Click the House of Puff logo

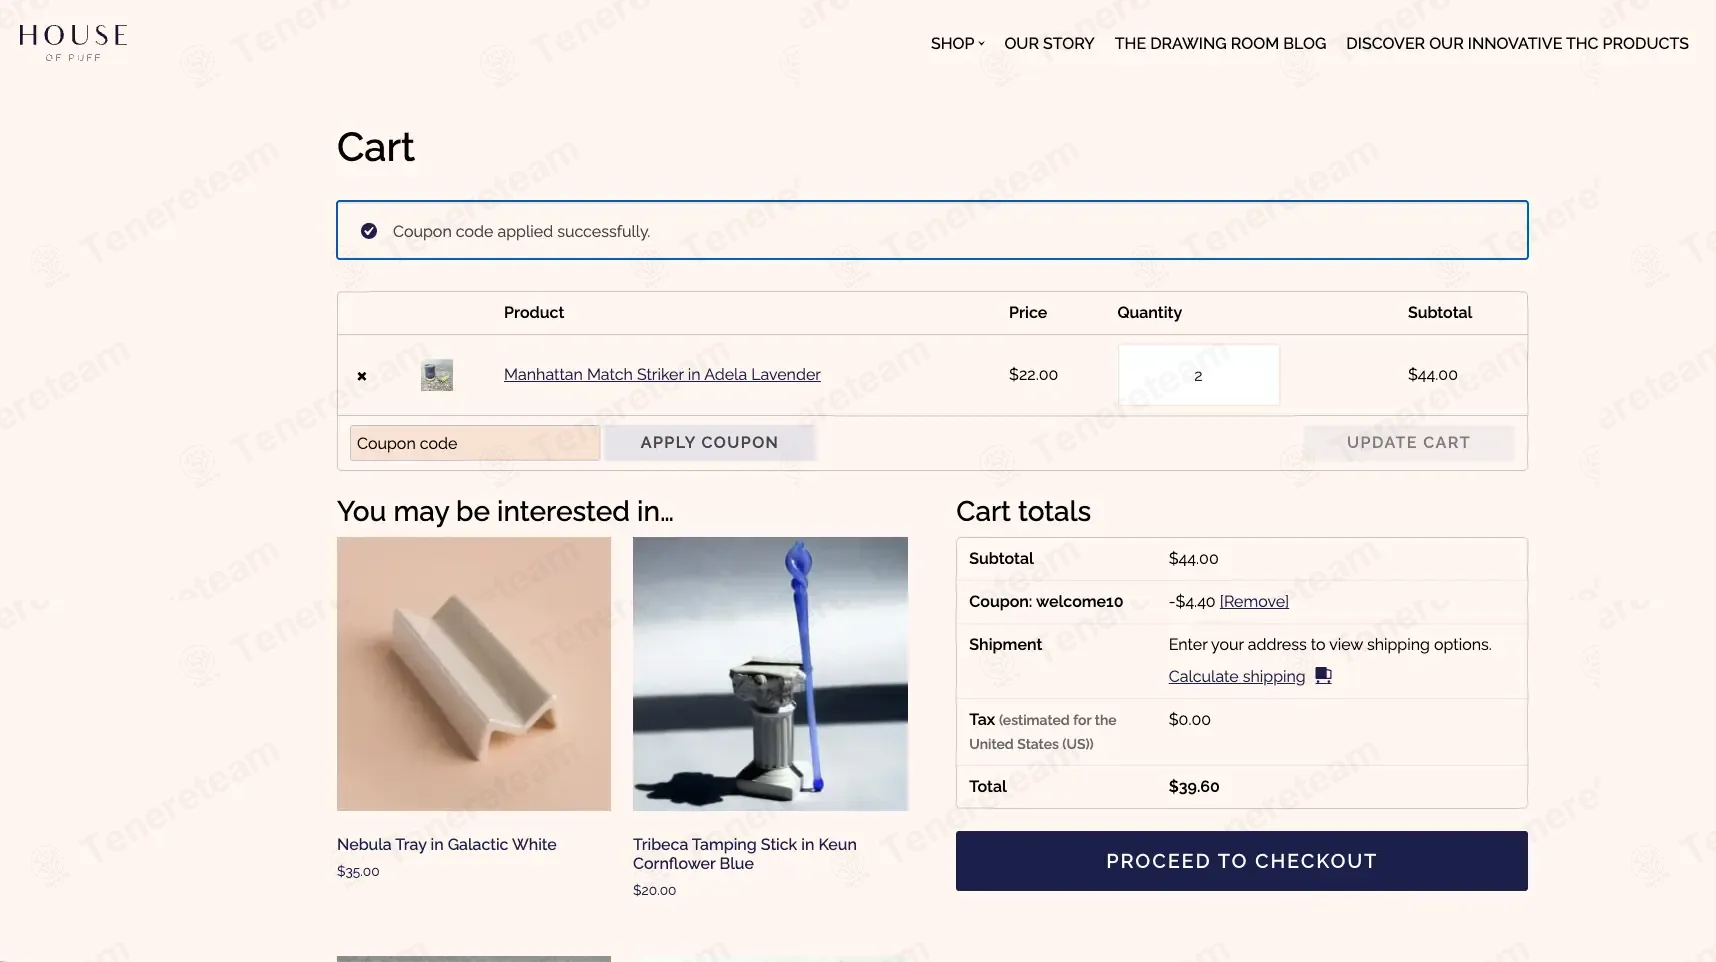(x=73, y=43)
